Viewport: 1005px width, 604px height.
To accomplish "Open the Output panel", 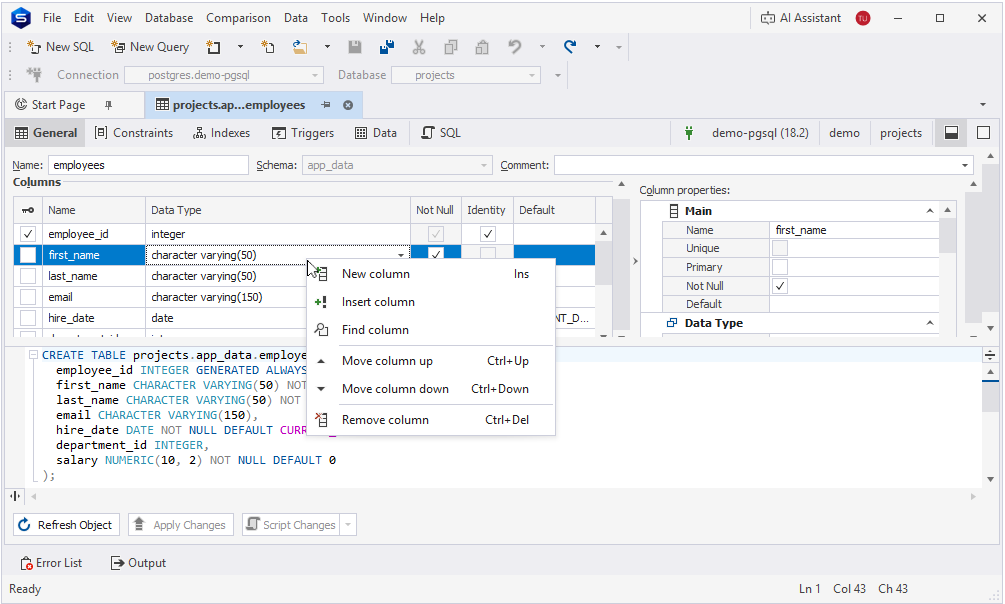I will click(x=138, y=563).
